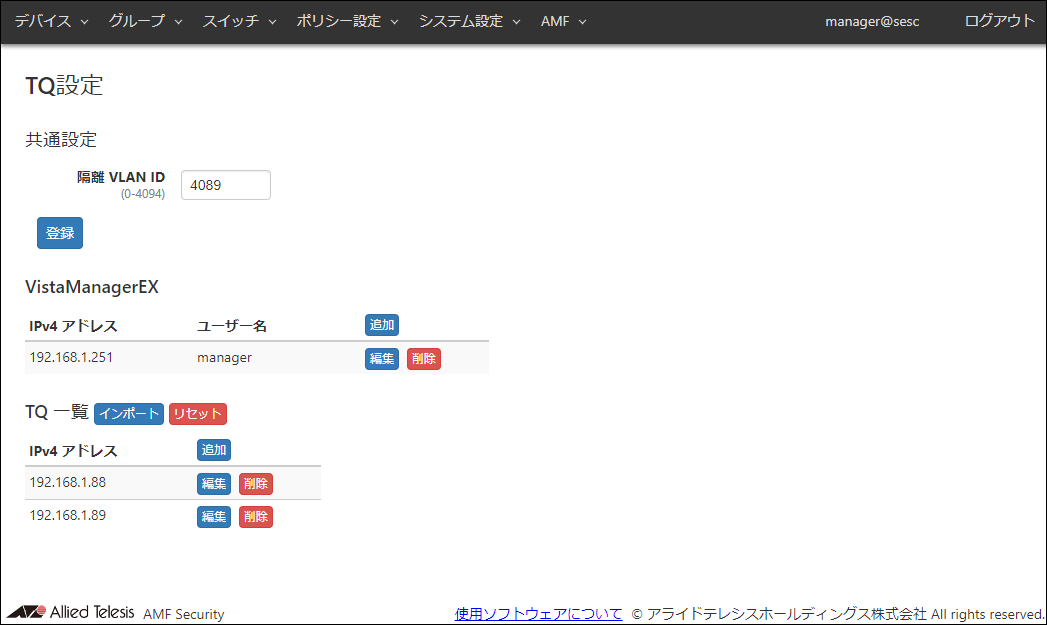Open the システム設定 menu

(x=469, y=21)
